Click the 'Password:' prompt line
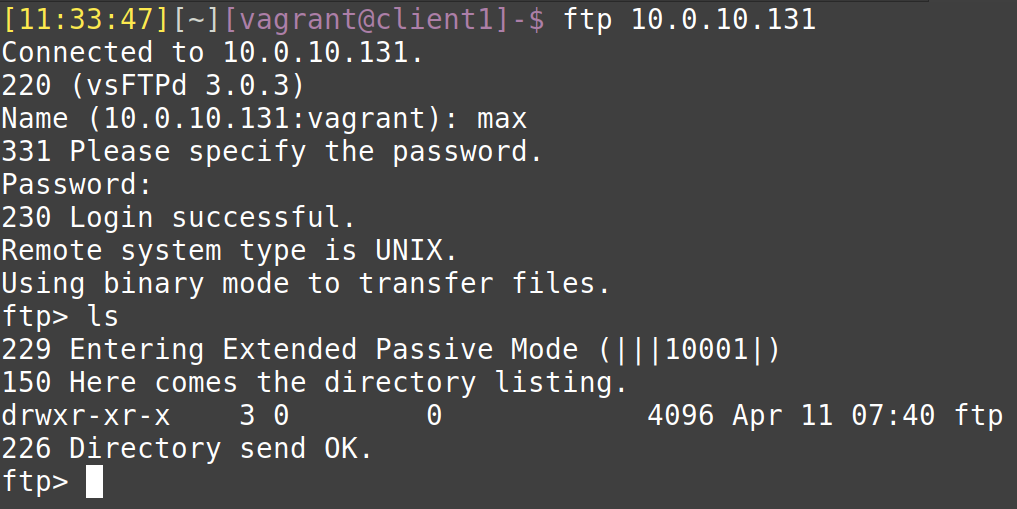This screenshot has width=1017, height=509. (x=77, y=184)
